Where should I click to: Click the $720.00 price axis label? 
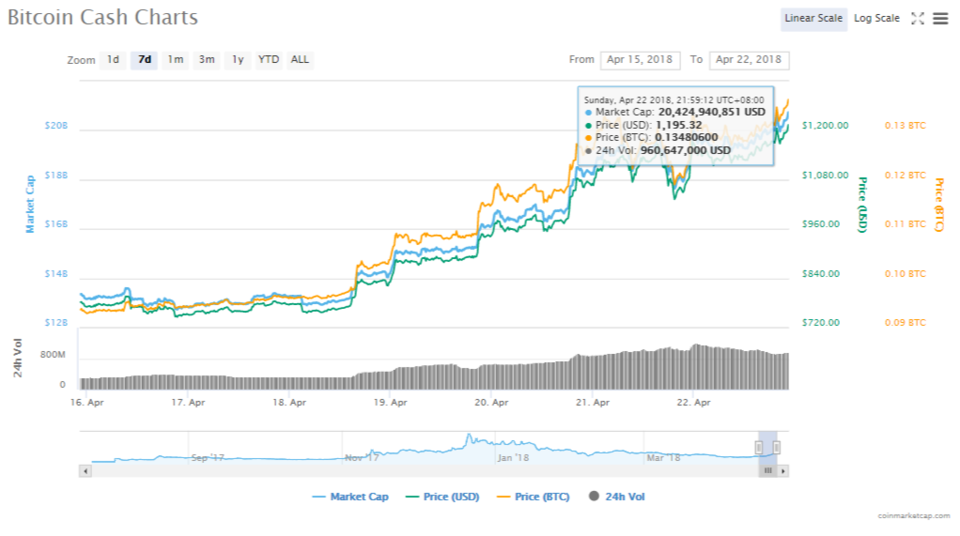point(821,323)
